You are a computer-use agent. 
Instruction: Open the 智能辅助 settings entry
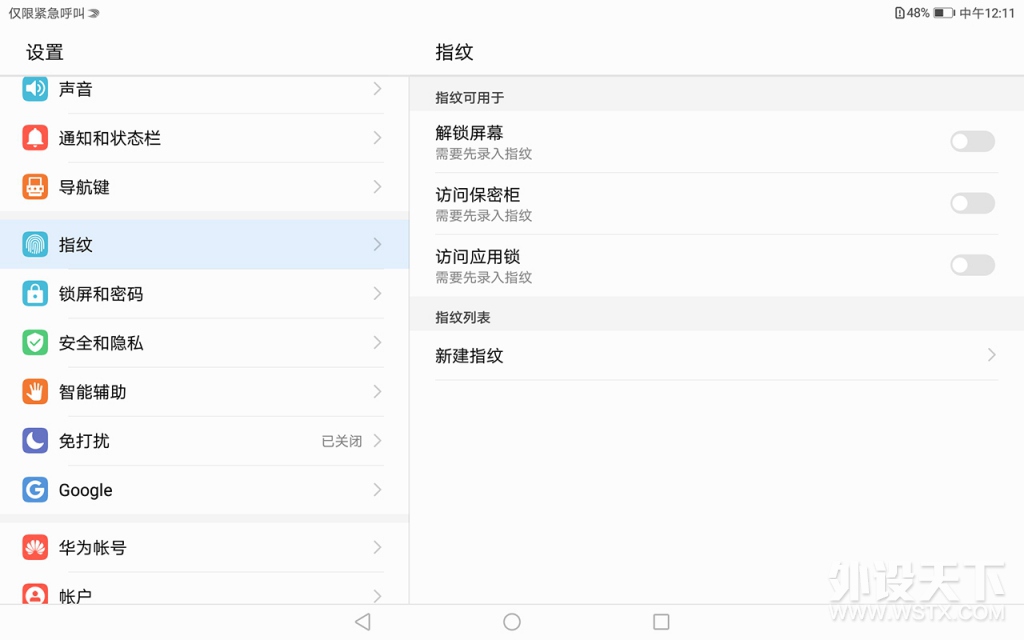click(204, 392)
